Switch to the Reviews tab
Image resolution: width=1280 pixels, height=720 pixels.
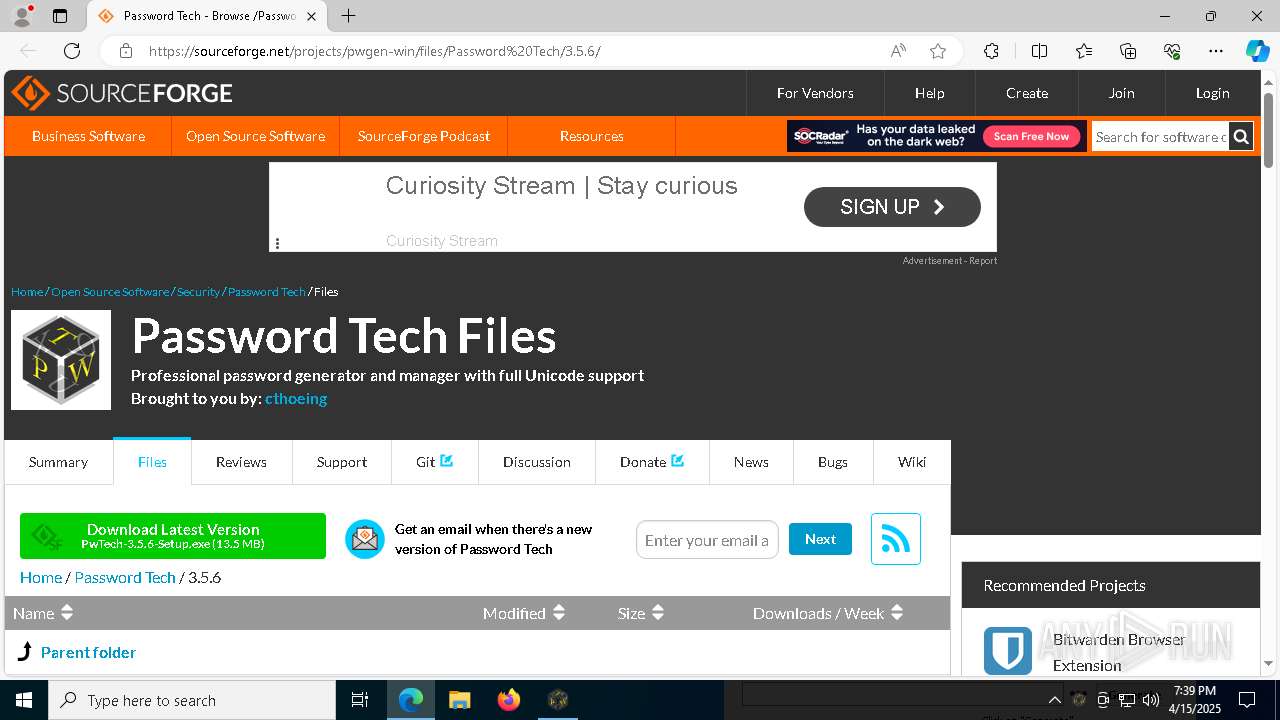point(241,462)
